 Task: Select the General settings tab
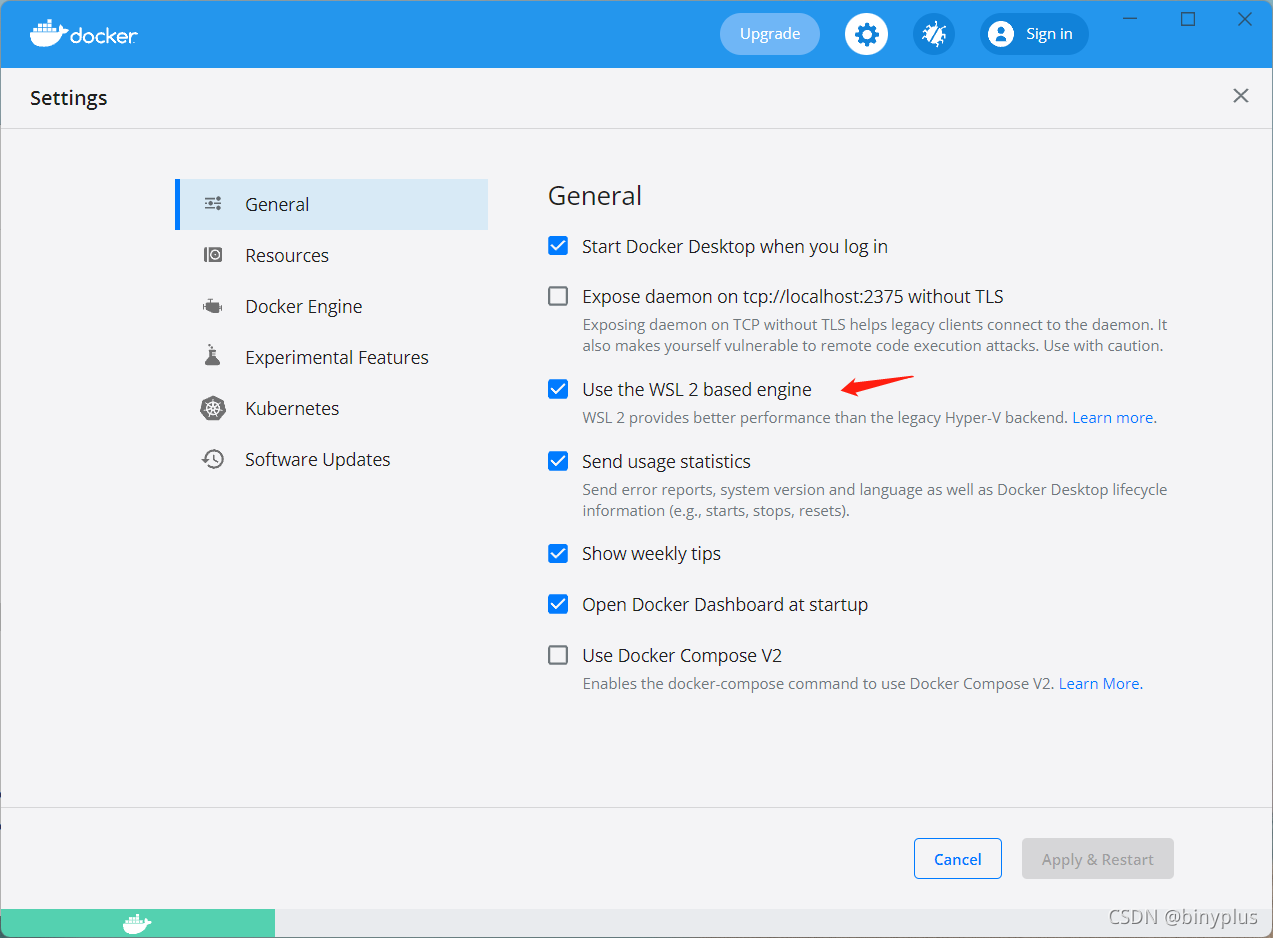331,204
